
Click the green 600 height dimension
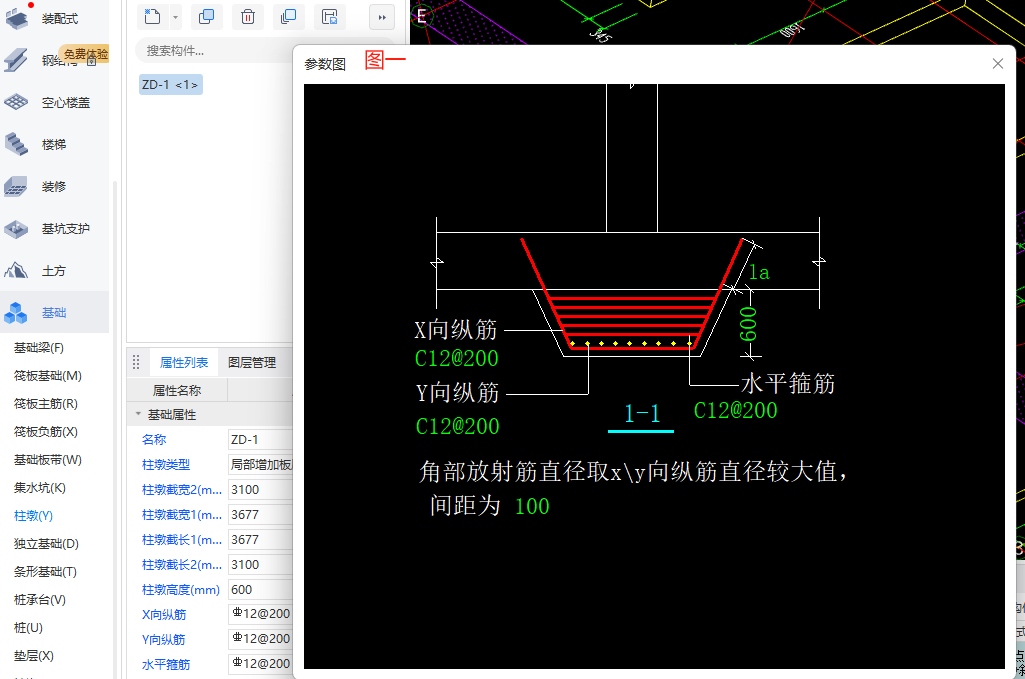[748, 324]
